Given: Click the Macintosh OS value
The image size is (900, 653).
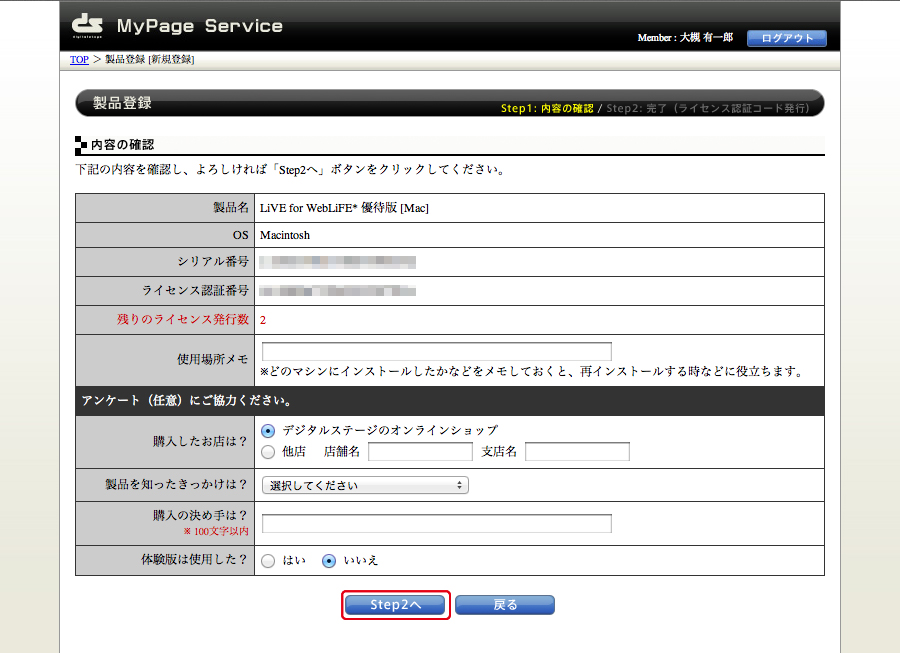Looking at the screenshot, I should (x=285, y=235).
